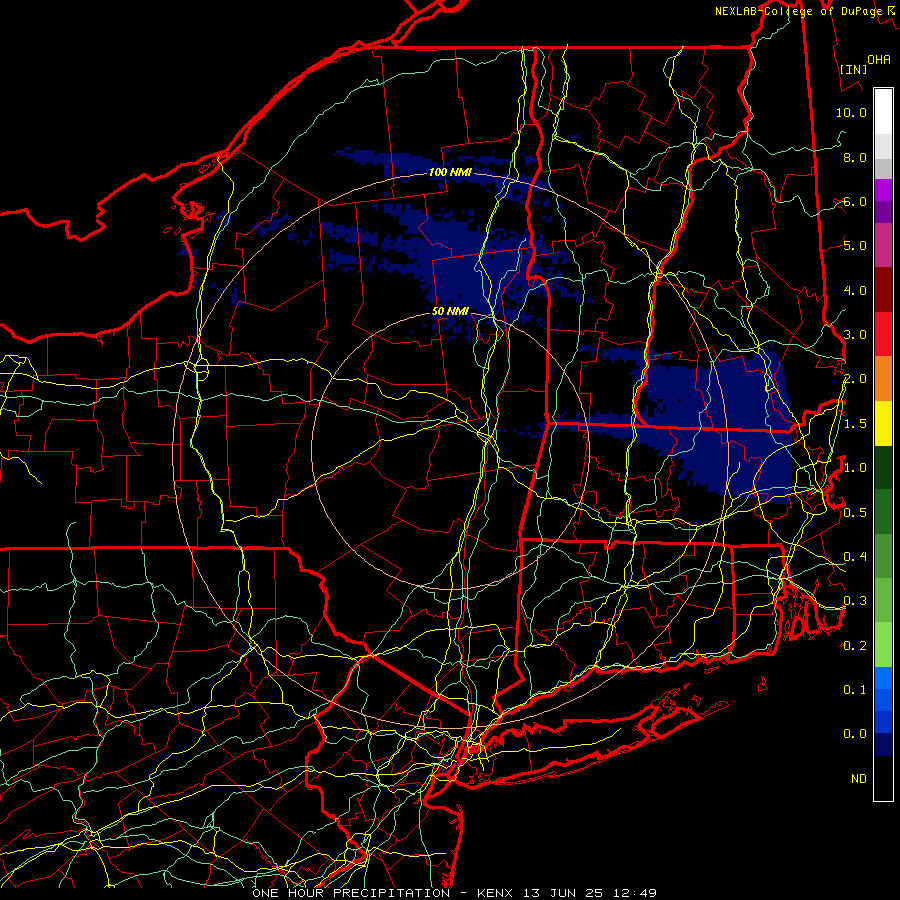Image resolution: width=900 pixels, height=900 pixels.
Task: Click the 50 NMI range ring label
Action: point(450,311)
